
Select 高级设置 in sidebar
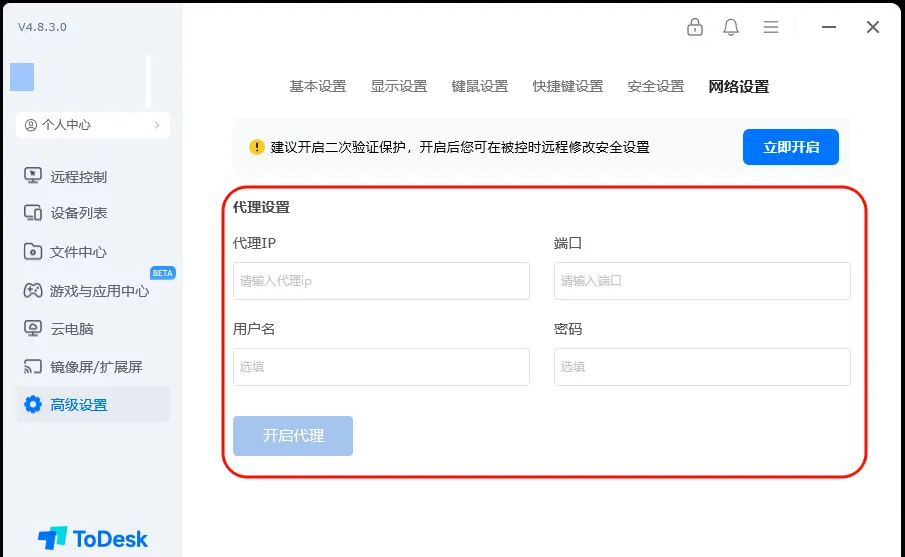click(x=93, y=405)
